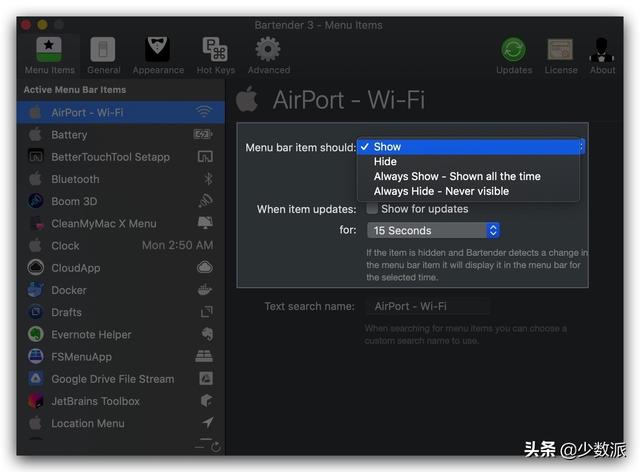Select JetBrains Toolbox list entry
The width and height of the screenshot is (640, 472).
[121, 401]
